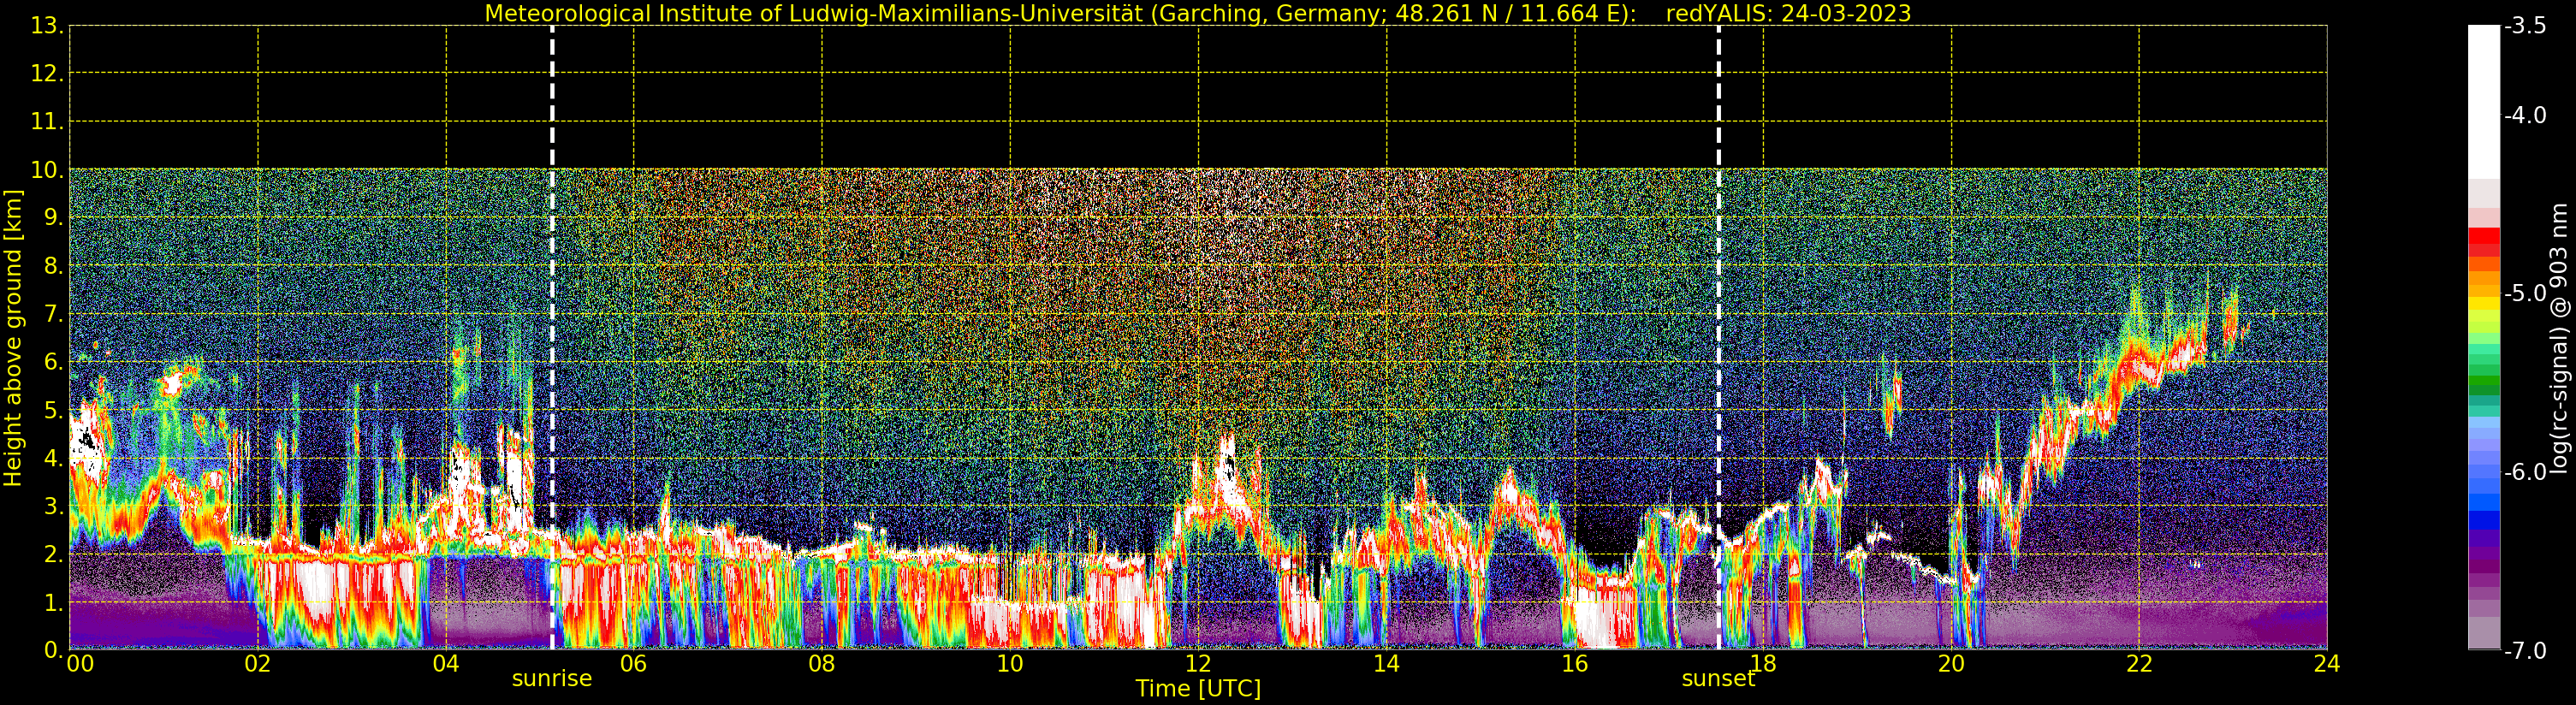Select the white dashed sunrise marker line

coord(552,338)
